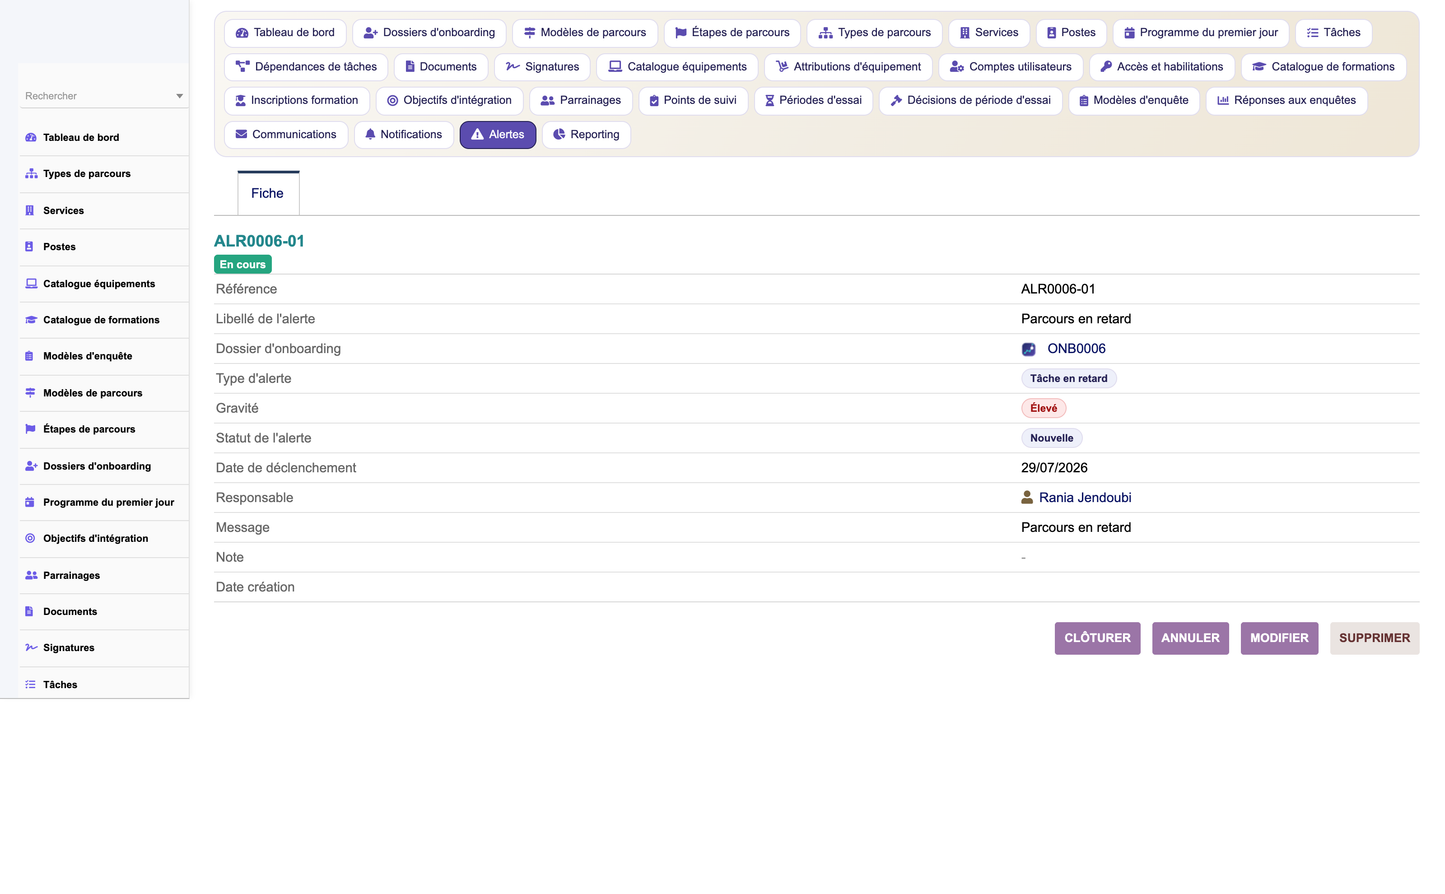This screenshot has width=1445, height=894.
Task: Click the Documents file icon in sidebar
Action: (x=30, y=611)
